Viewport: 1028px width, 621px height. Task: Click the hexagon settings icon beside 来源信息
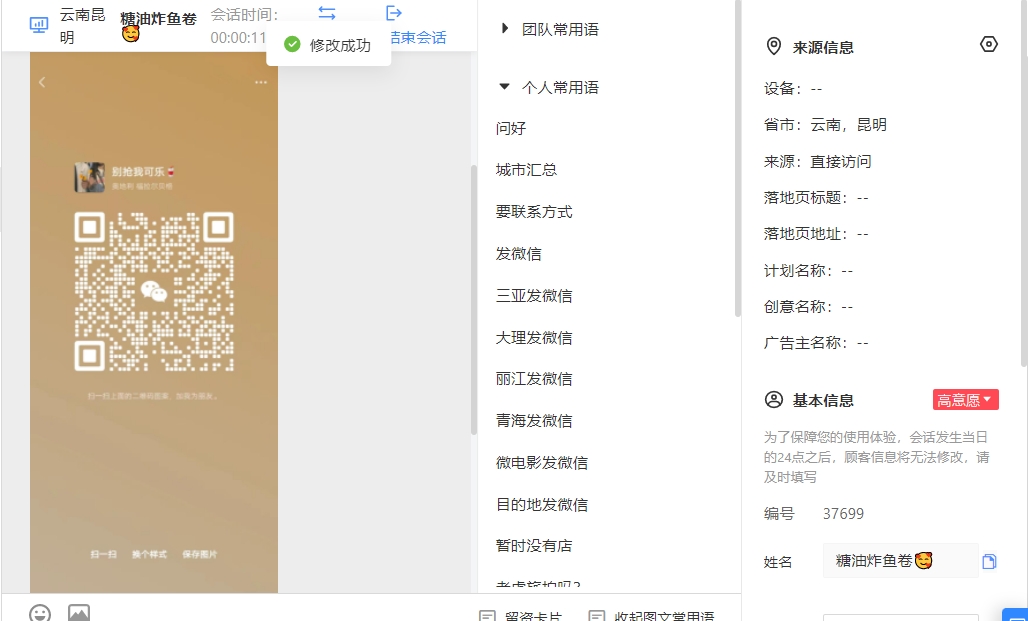coord(989,44)
